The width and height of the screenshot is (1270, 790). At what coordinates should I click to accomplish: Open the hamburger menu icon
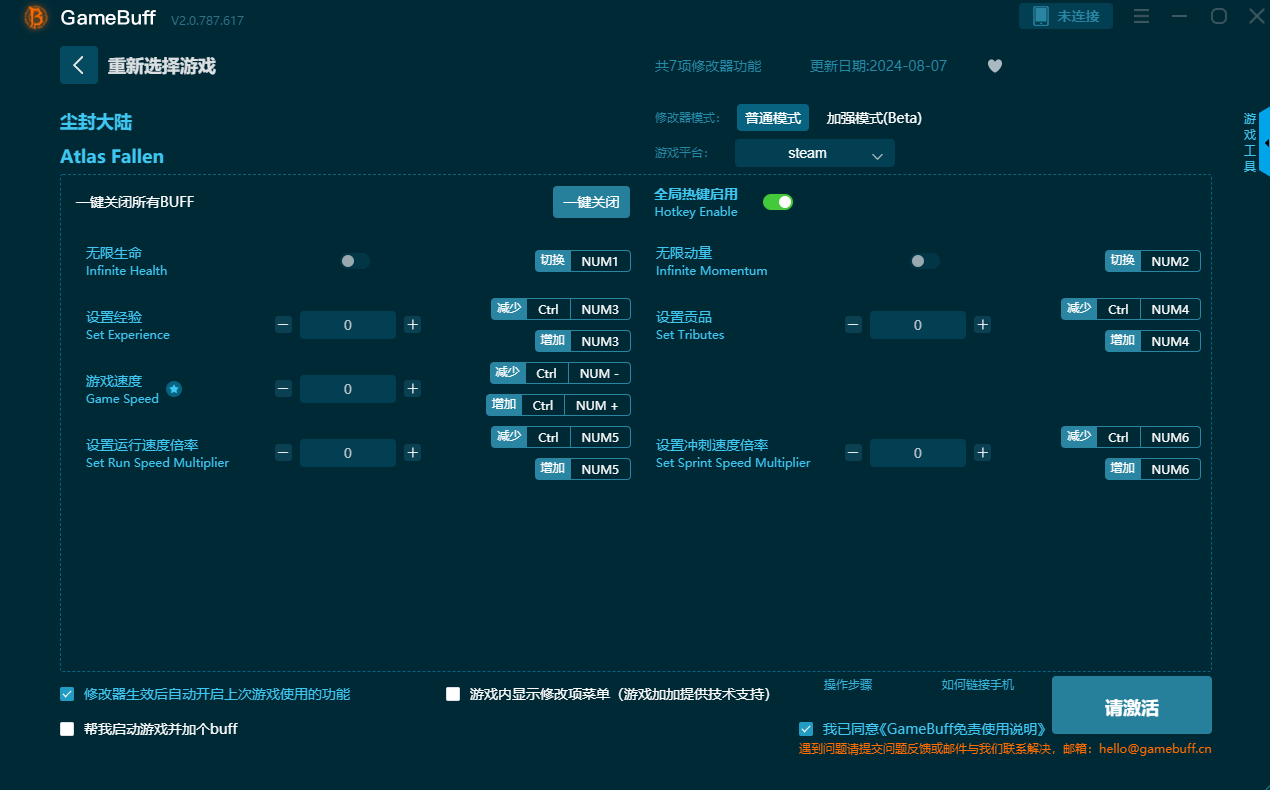click(1142, 16)
